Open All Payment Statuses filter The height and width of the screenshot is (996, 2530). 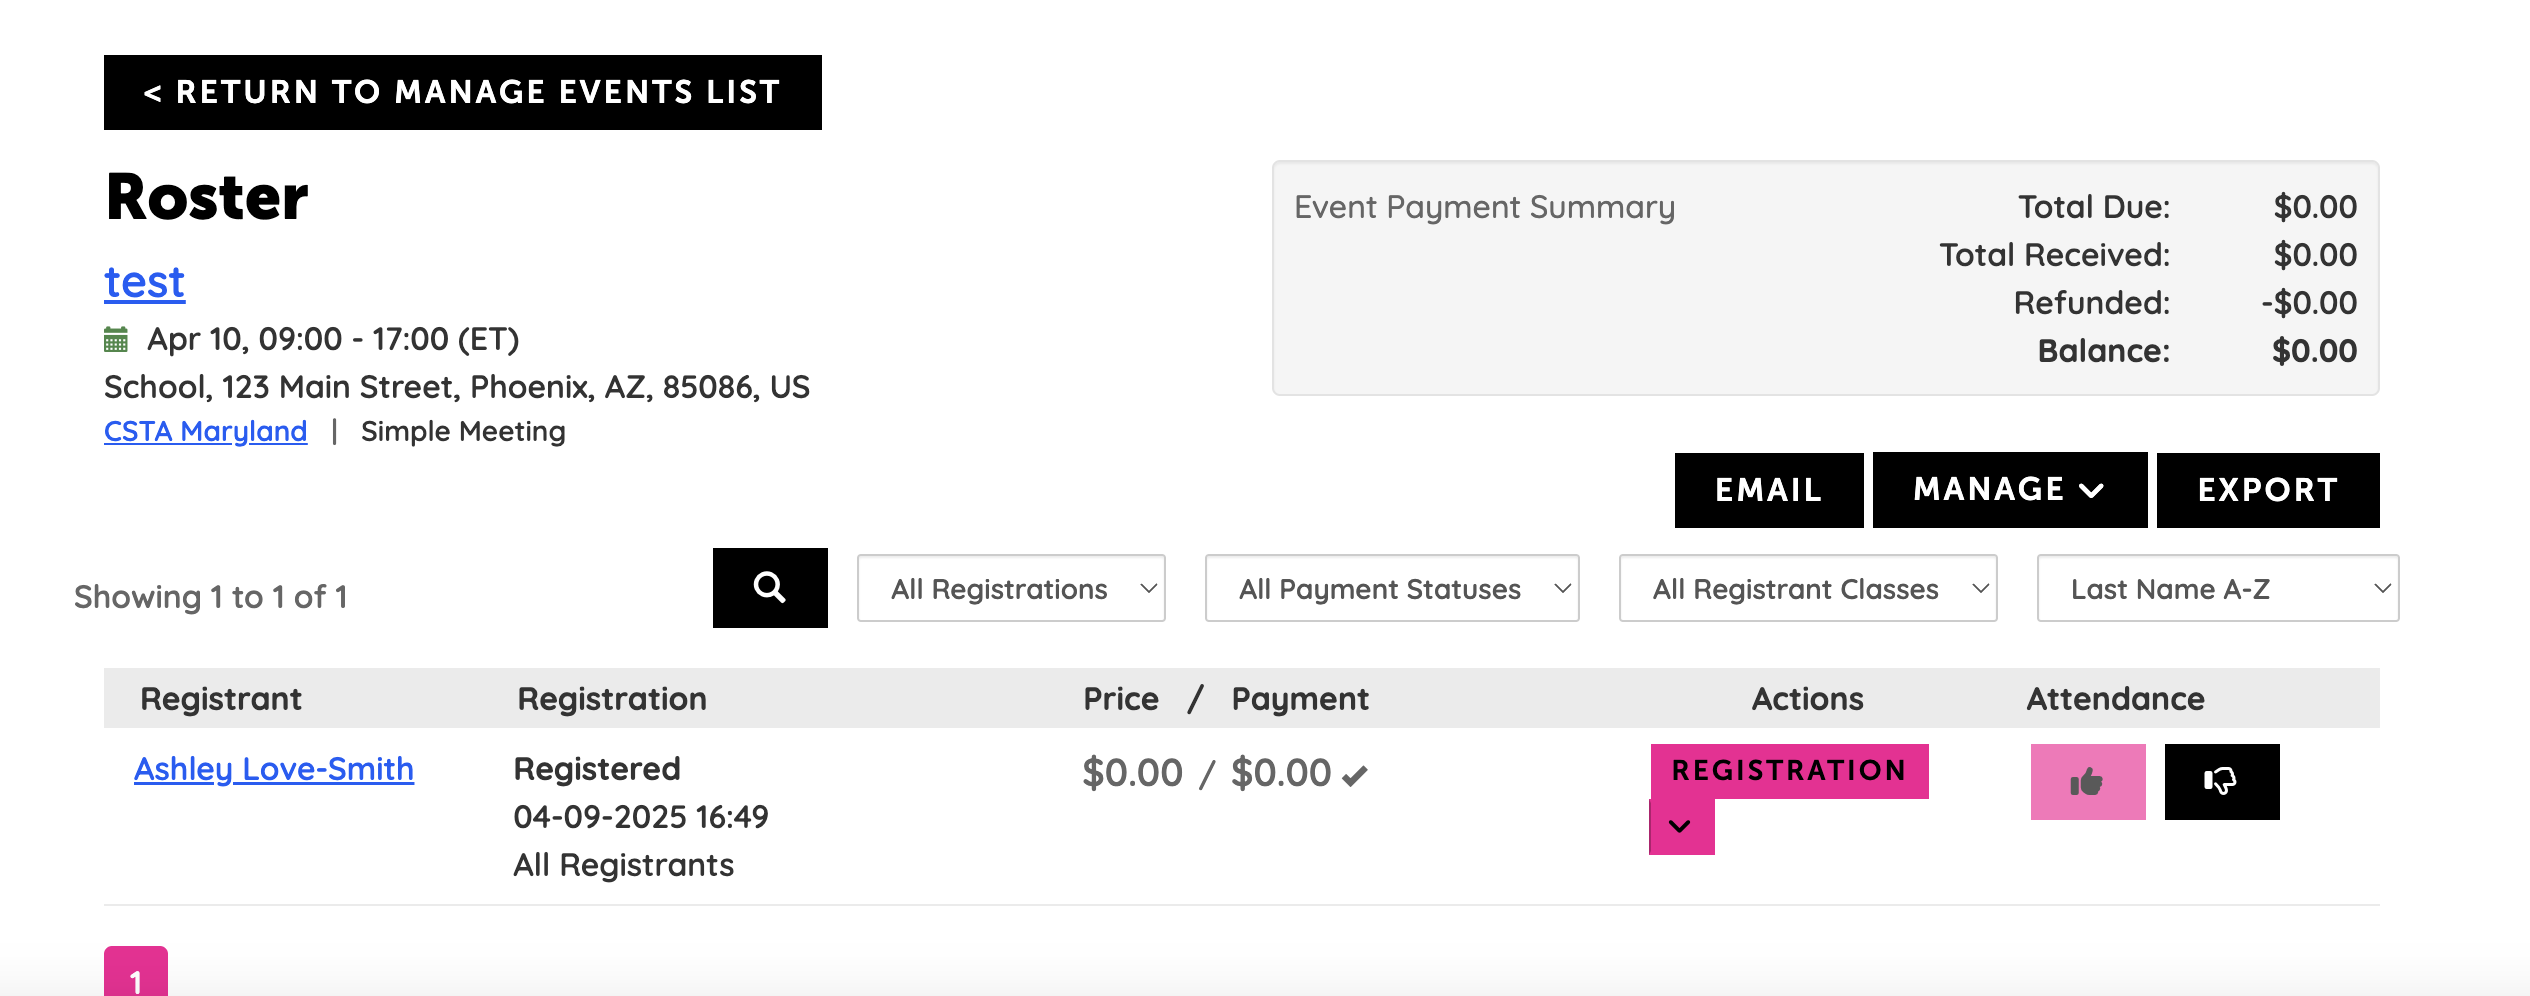tap(1391, 589)
